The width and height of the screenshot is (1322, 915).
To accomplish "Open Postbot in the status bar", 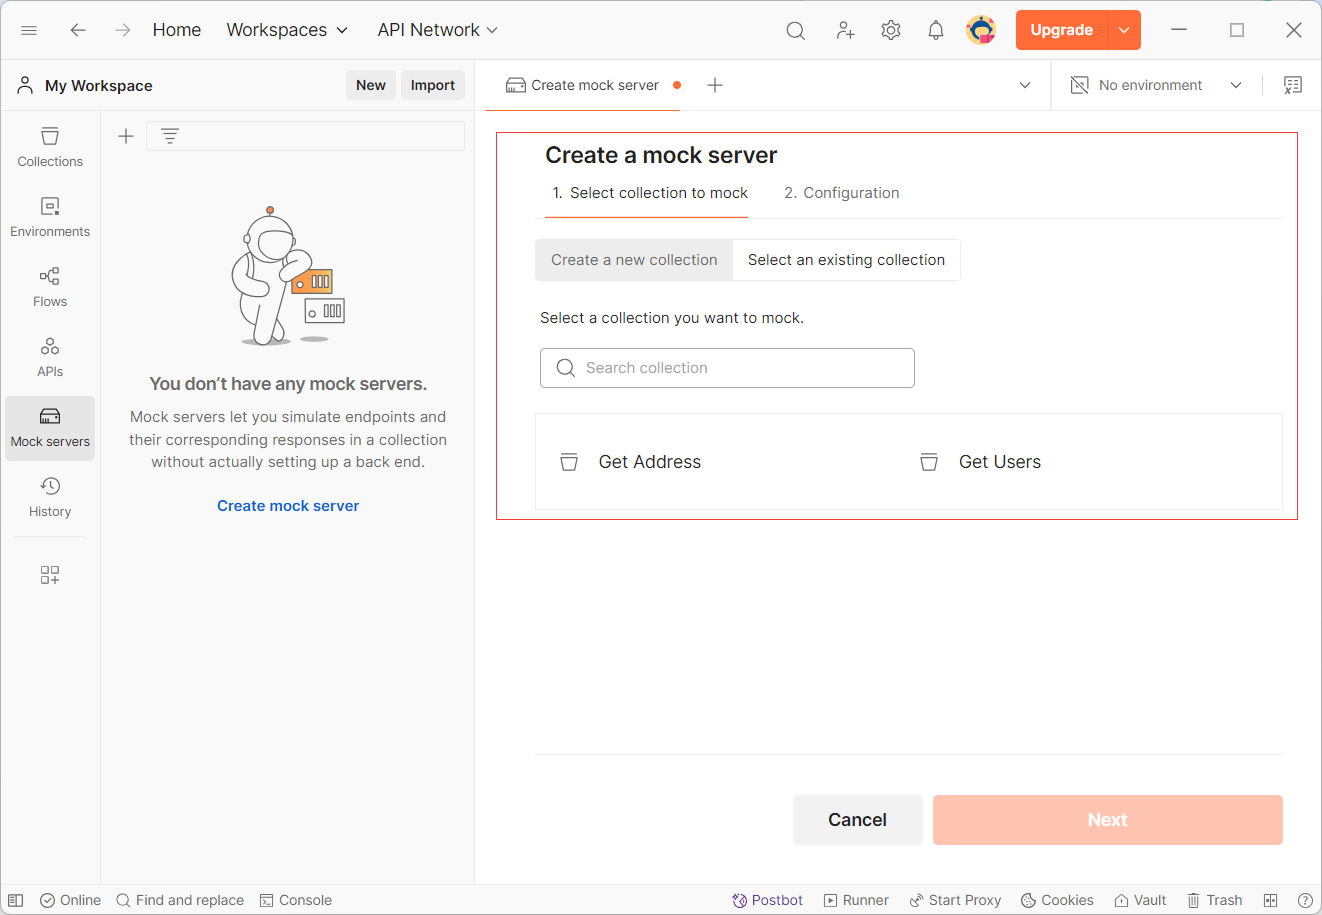I will point(767,900).
